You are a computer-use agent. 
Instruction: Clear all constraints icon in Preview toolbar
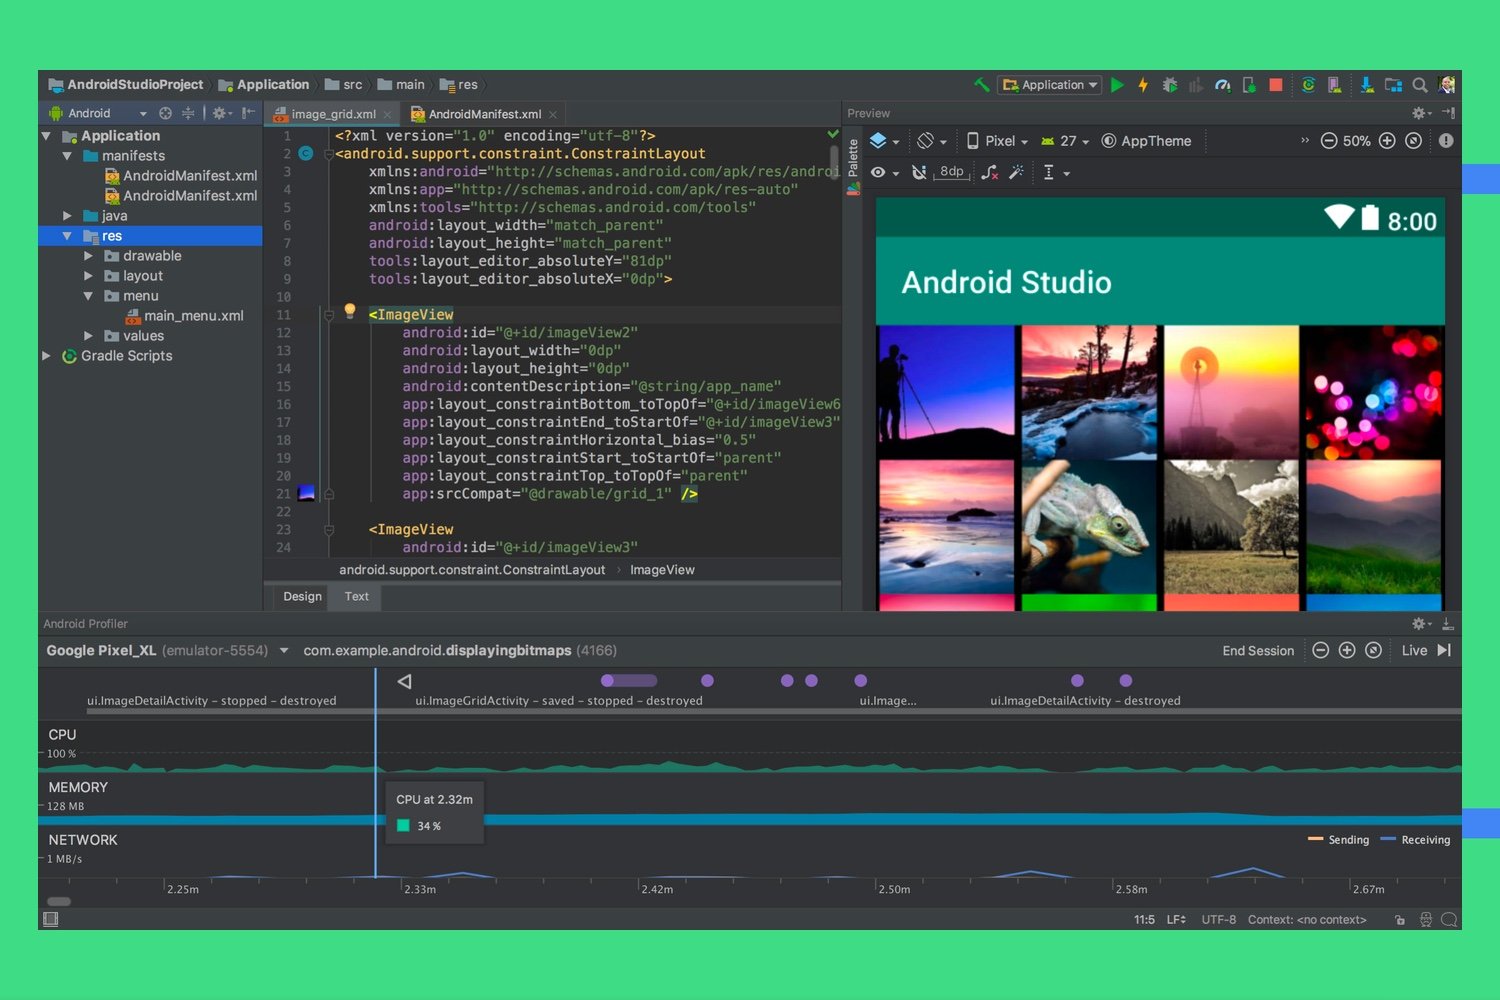coord(989,172)
